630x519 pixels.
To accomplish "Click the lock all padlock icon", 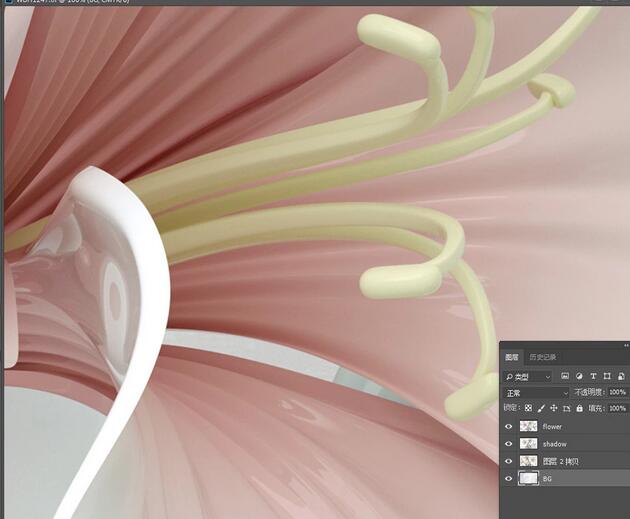I will pyautogui.click(x=580, y=409).
